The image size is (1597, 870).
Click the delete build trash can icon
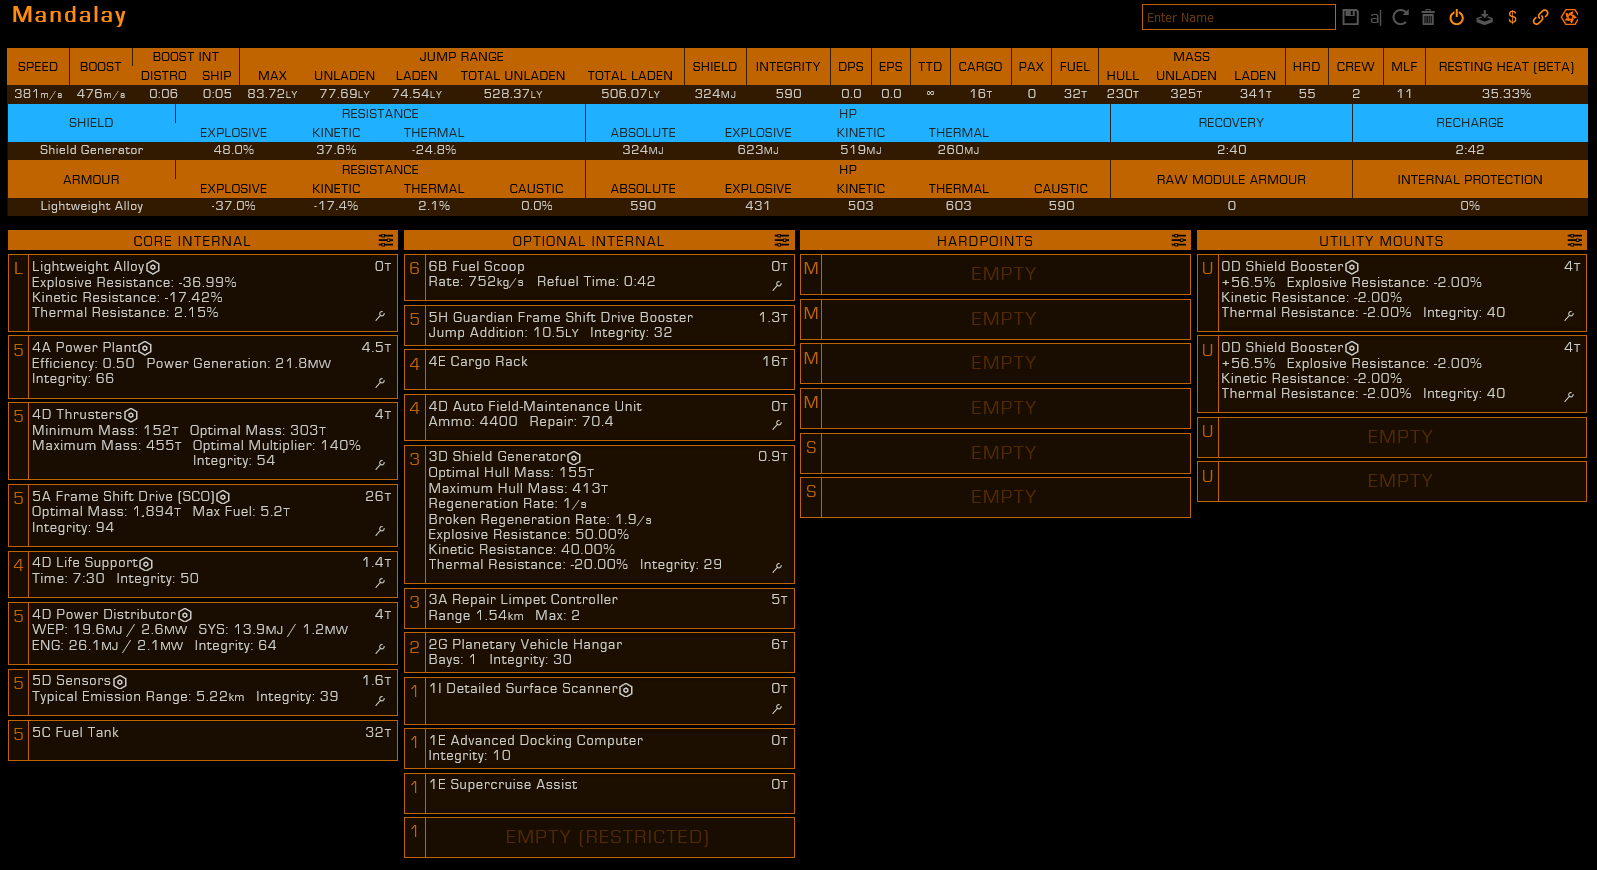1428,17
